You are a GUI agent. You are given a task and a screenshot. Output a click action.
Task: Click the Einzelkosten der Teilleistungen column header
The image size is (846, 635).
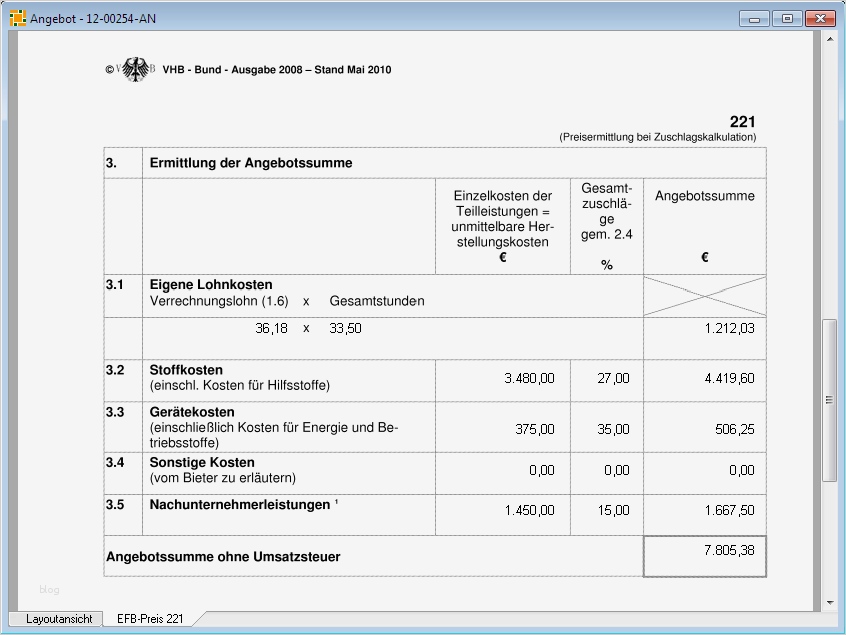click(502, 226)
